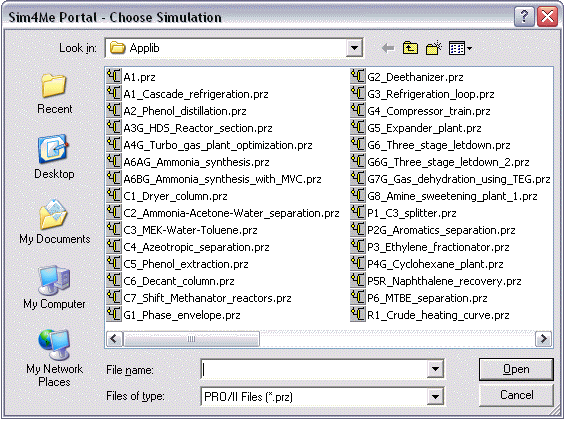Click file icon of R1_Crude_heating_curve.prz
Viewport: 566px width, 421px height.
(358, 314)
